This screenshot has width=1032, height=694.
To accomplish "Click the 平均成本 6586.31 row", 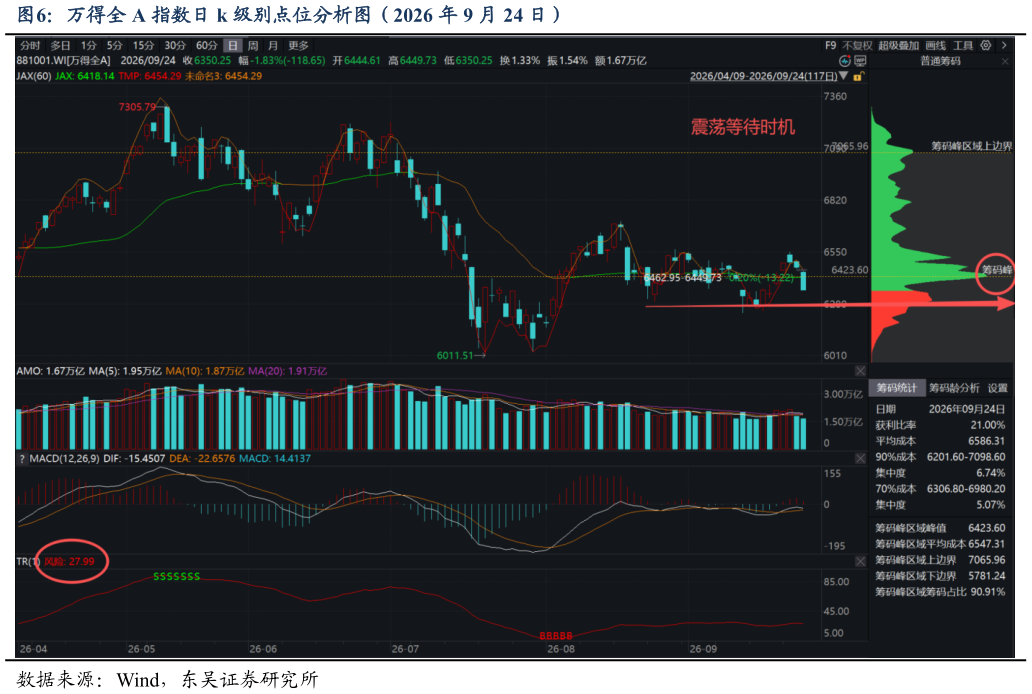I will coord(940,441).
